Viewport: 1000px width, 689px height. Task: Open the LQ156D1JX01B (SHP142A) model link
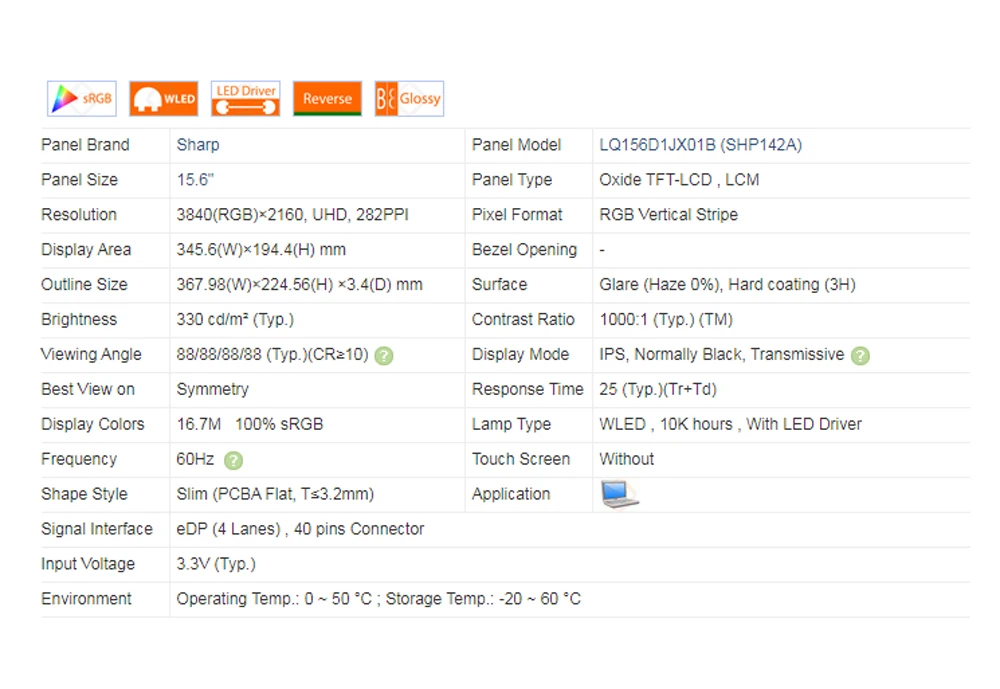[700, 145]
